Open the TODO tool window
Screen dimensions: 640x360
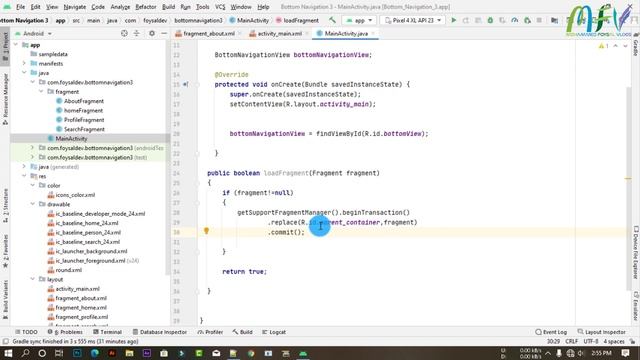[26, 332]
